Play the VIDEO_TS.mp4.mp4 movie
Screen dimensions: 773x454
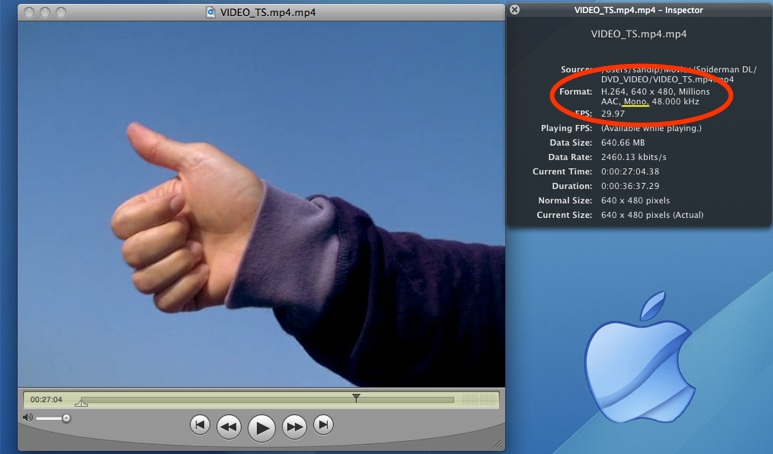[261, 427]
